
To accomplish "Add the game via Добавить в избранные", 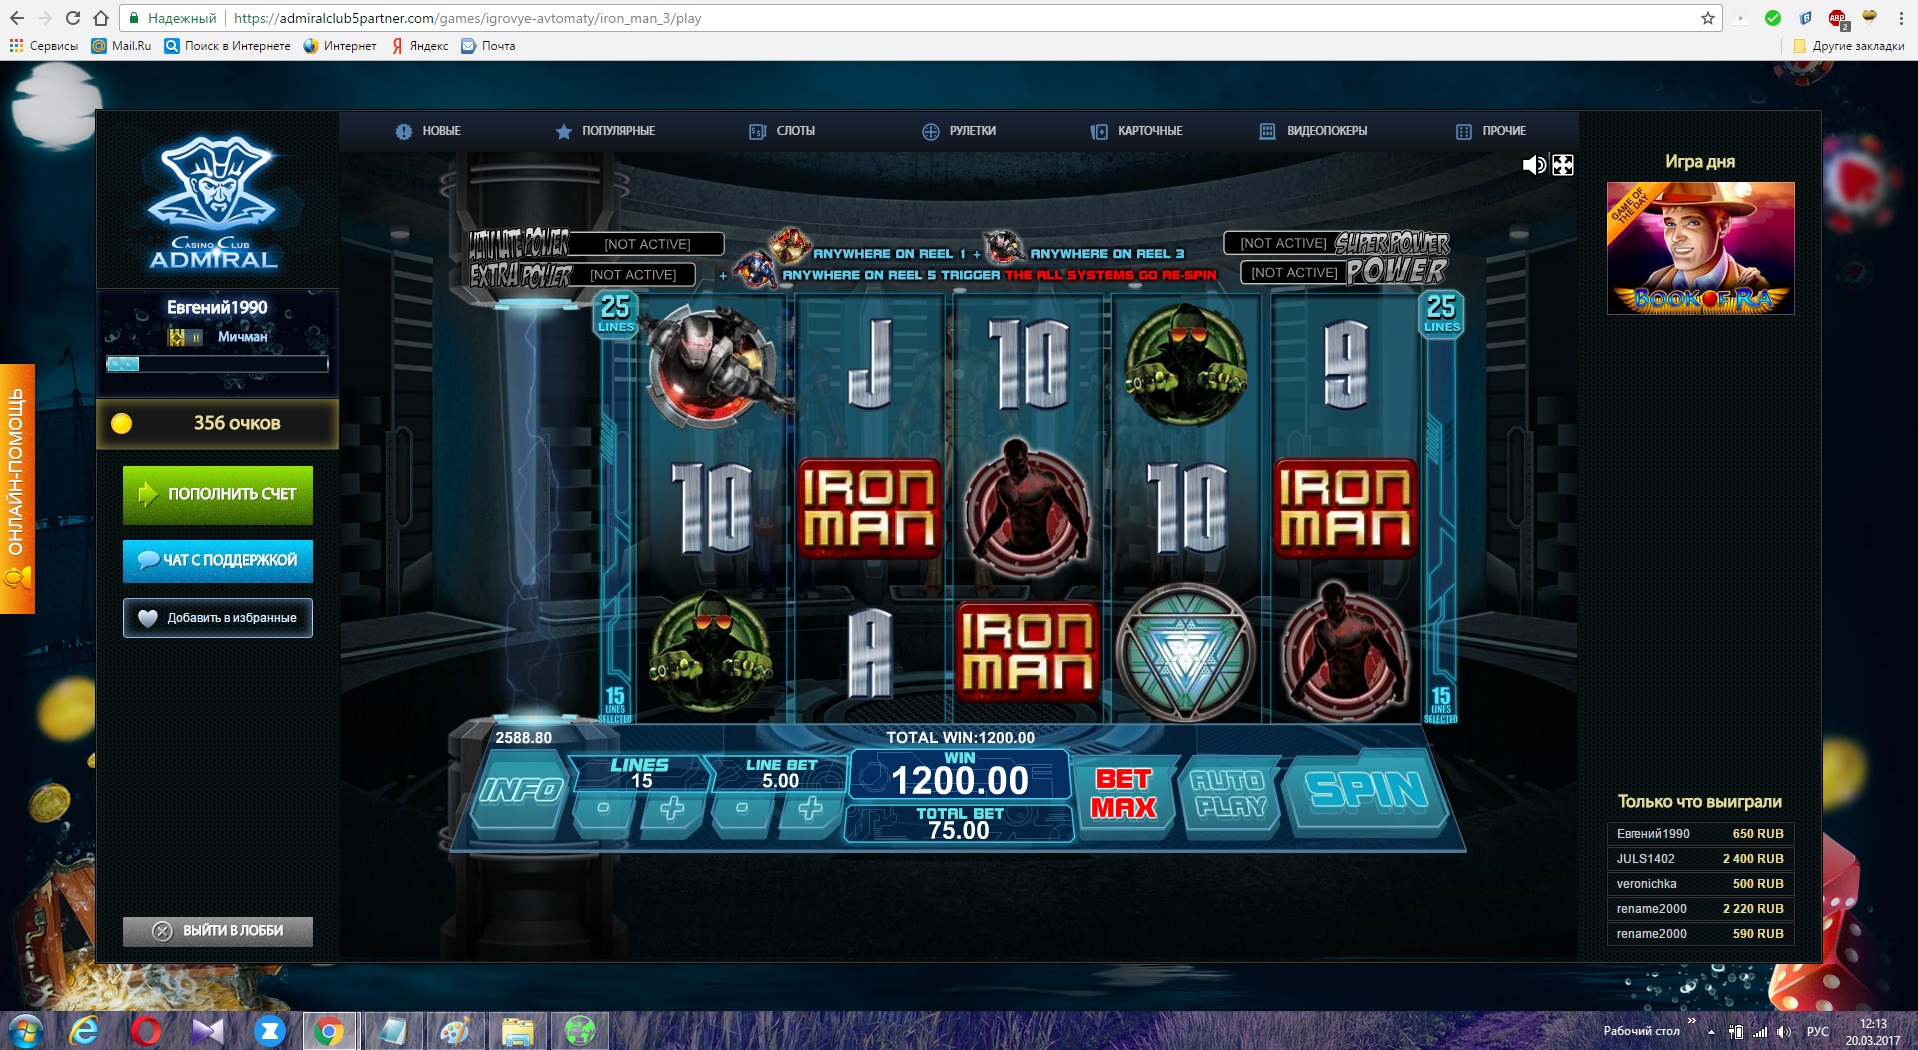I will tap(218, 618).
